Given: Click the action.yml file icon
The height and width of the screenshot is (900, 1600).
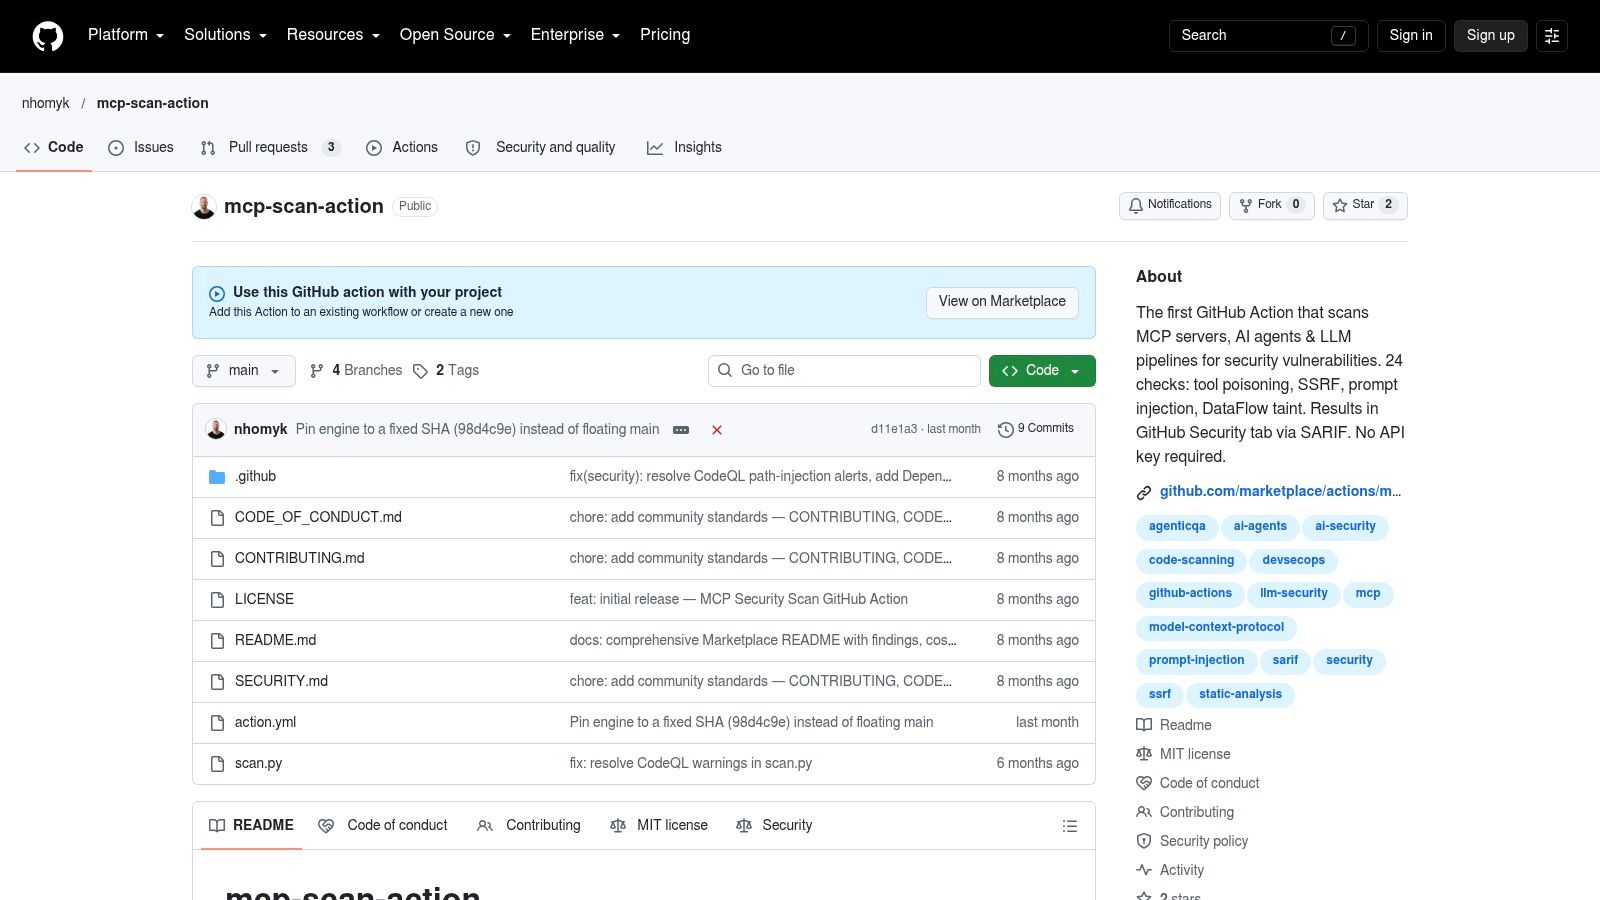Looking at the screenshot, I should point(217,723).
